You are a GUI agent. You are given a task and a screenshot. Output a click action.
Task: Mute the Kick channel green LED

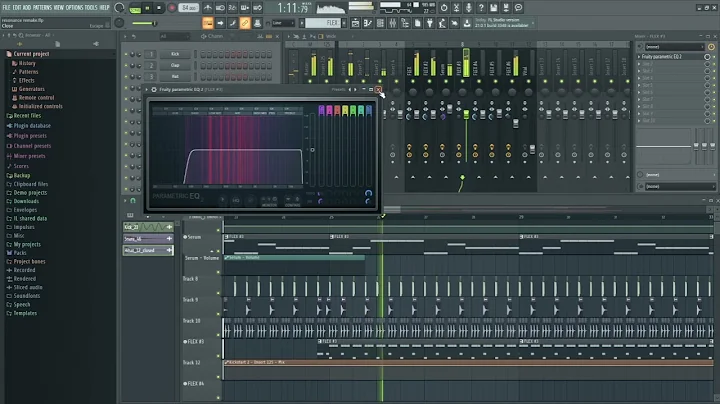(x=126, y=54)
